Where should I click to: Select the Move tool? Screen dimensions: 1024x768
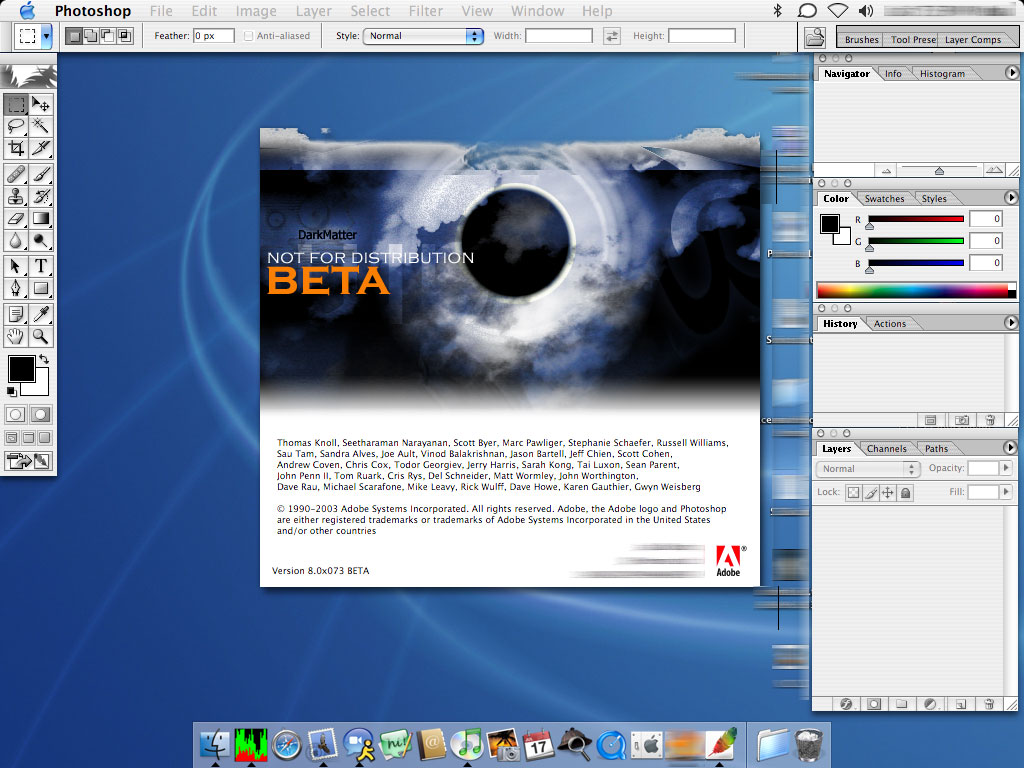(x=40, y=104)
